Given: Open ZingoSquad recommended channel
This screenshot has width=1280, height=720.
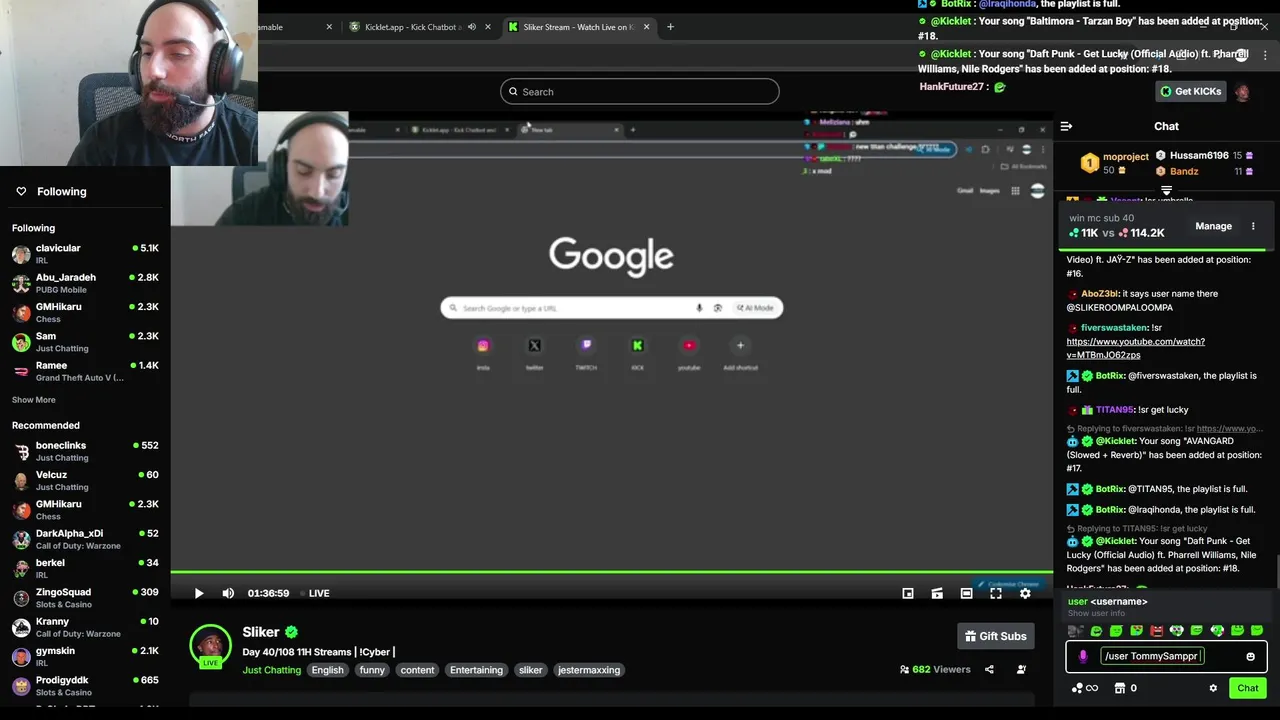Looking at the screenshot, I should (85, 598).
